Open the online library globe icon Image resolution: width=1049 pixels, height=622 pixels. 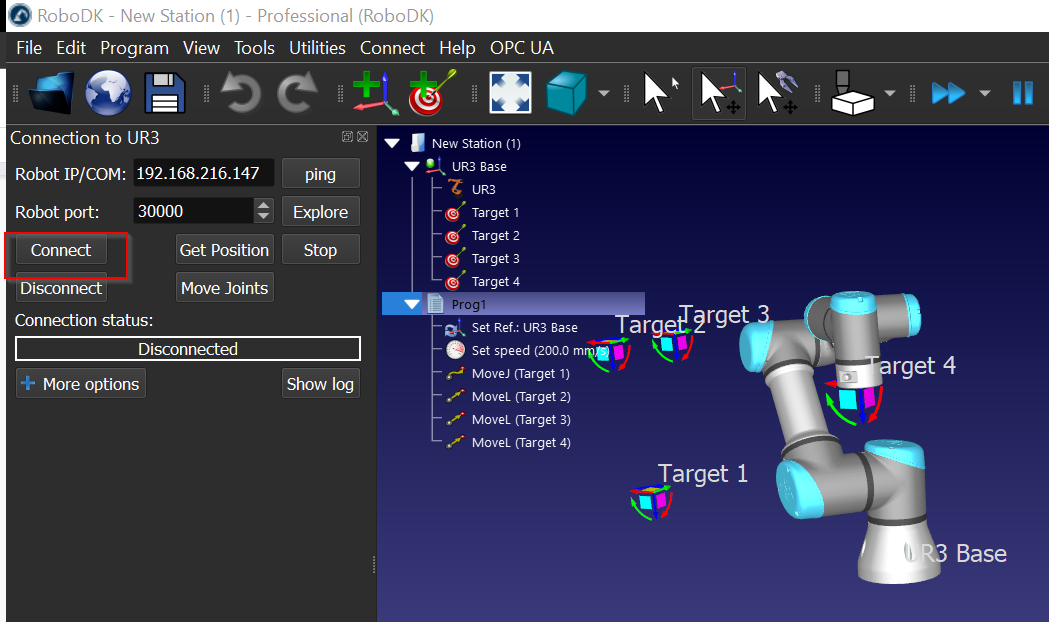(x=108, y=93)
